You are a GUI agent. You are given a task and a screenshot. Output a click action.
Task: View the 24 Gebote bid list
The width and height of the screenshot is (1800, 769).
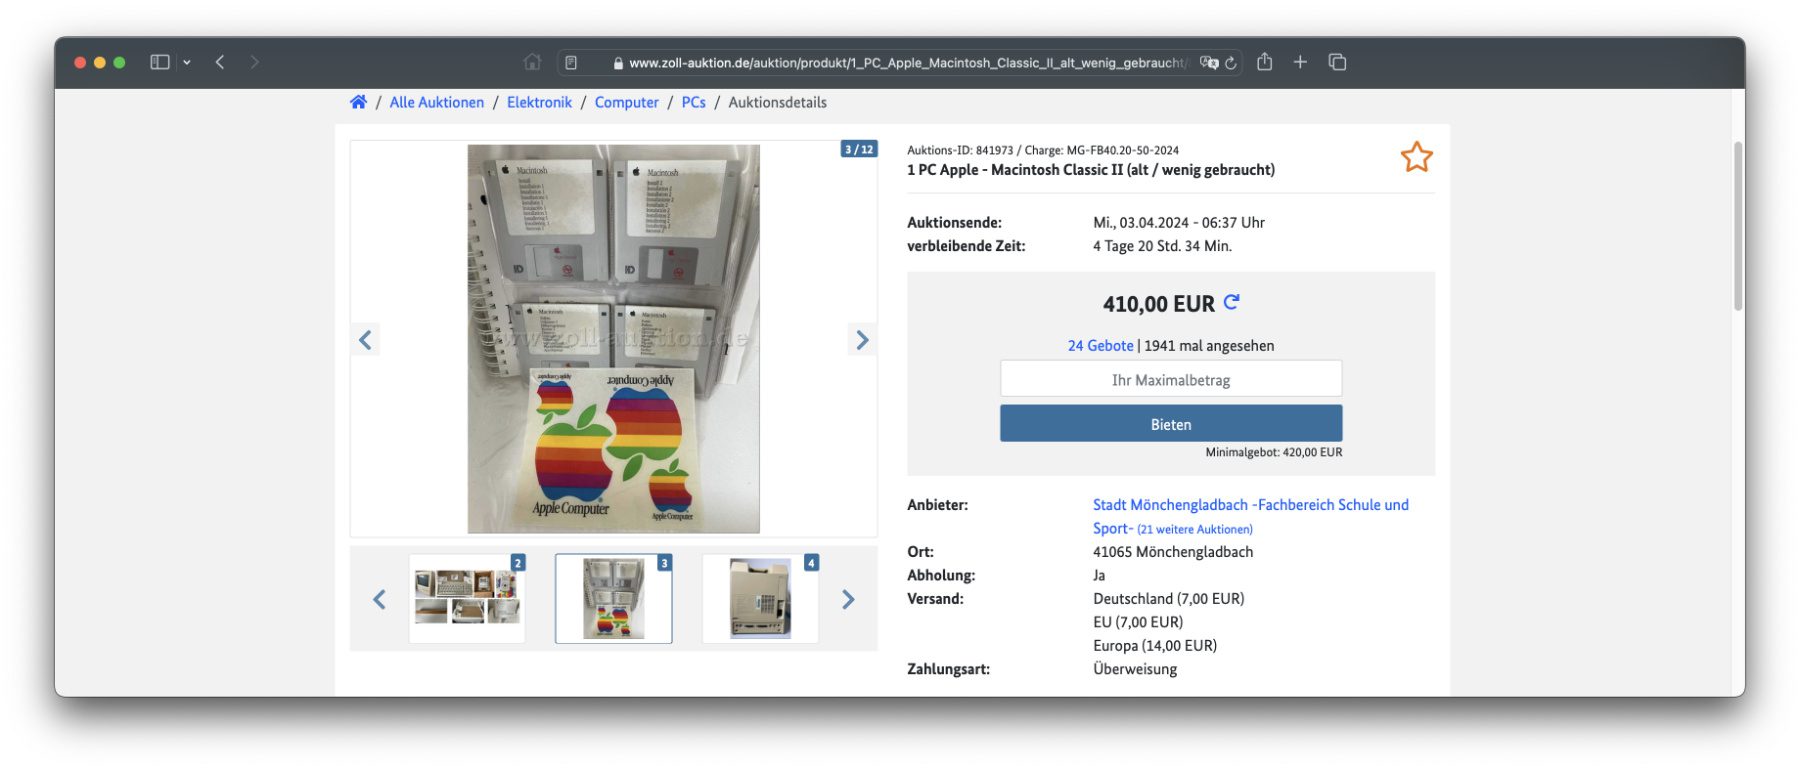click(1100, 346)
